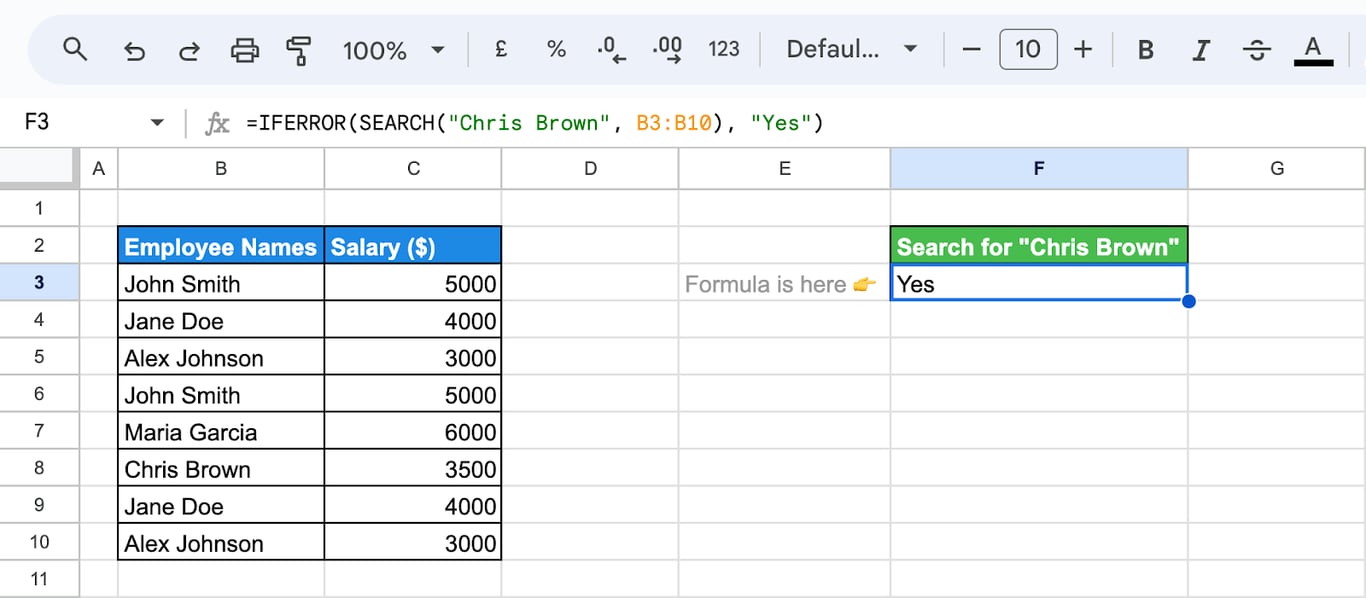The height and width of the screenshot is (598, 1366).
Task: Increase font size with plus button
Action: point(1083,49)
